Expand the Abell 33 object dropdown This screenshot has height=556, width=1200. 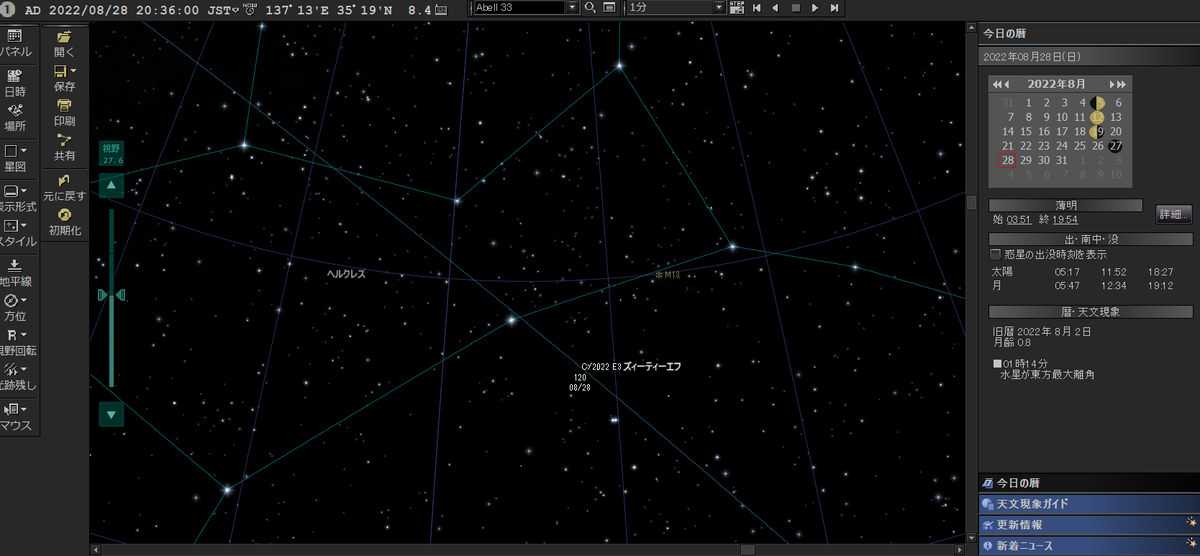572,7
